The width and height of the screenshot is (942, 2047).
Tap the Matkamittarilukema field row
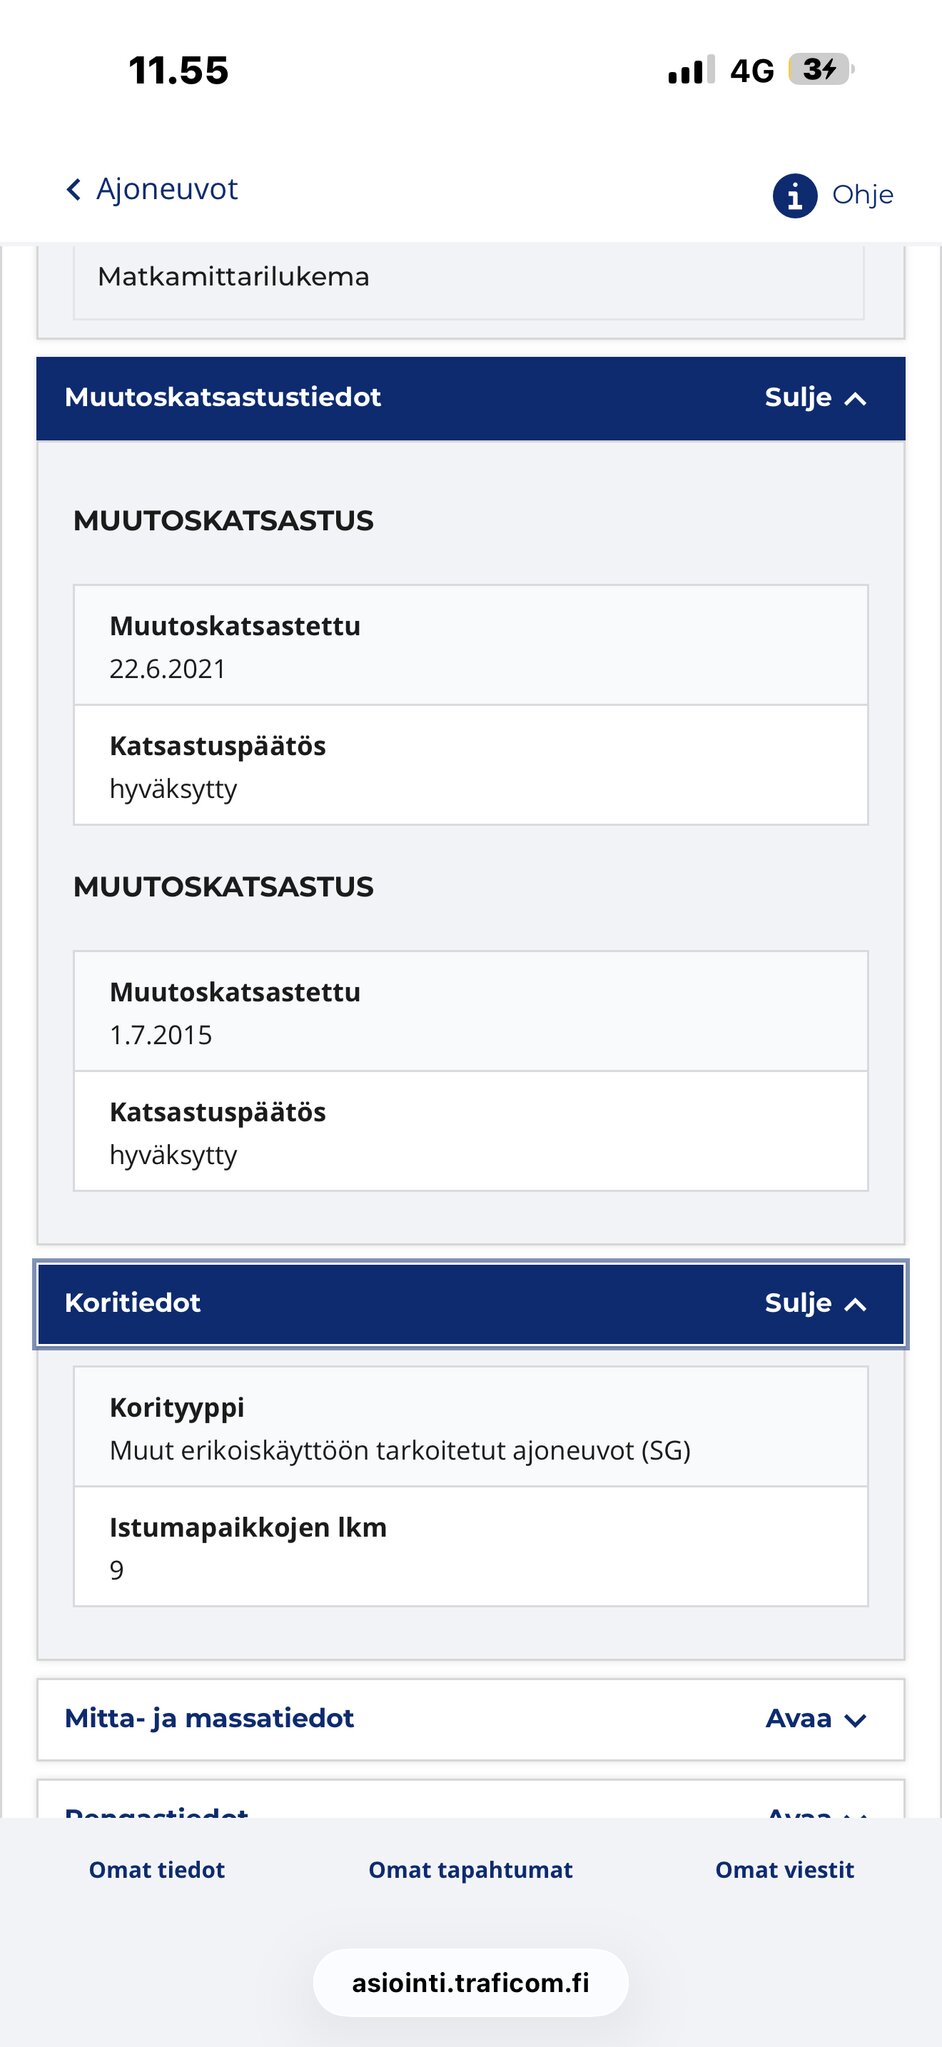point(468,278)
